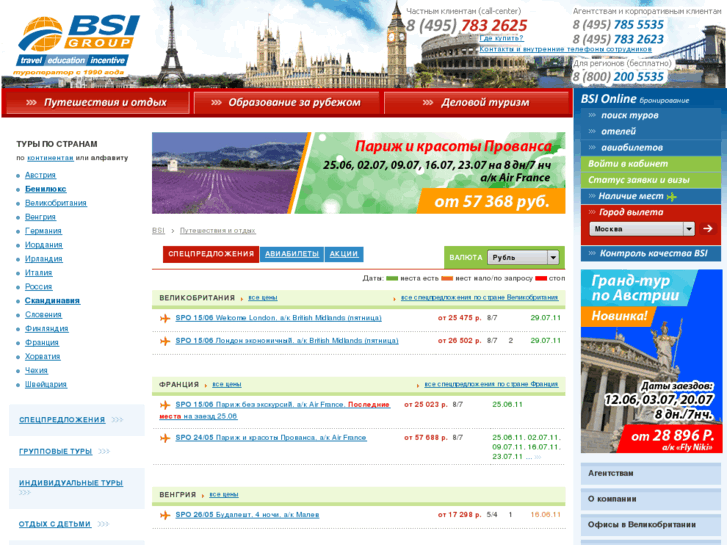727x545 pixels.
Task: Click green plane icon next to Наличие мест
Action: coord(672,197)
